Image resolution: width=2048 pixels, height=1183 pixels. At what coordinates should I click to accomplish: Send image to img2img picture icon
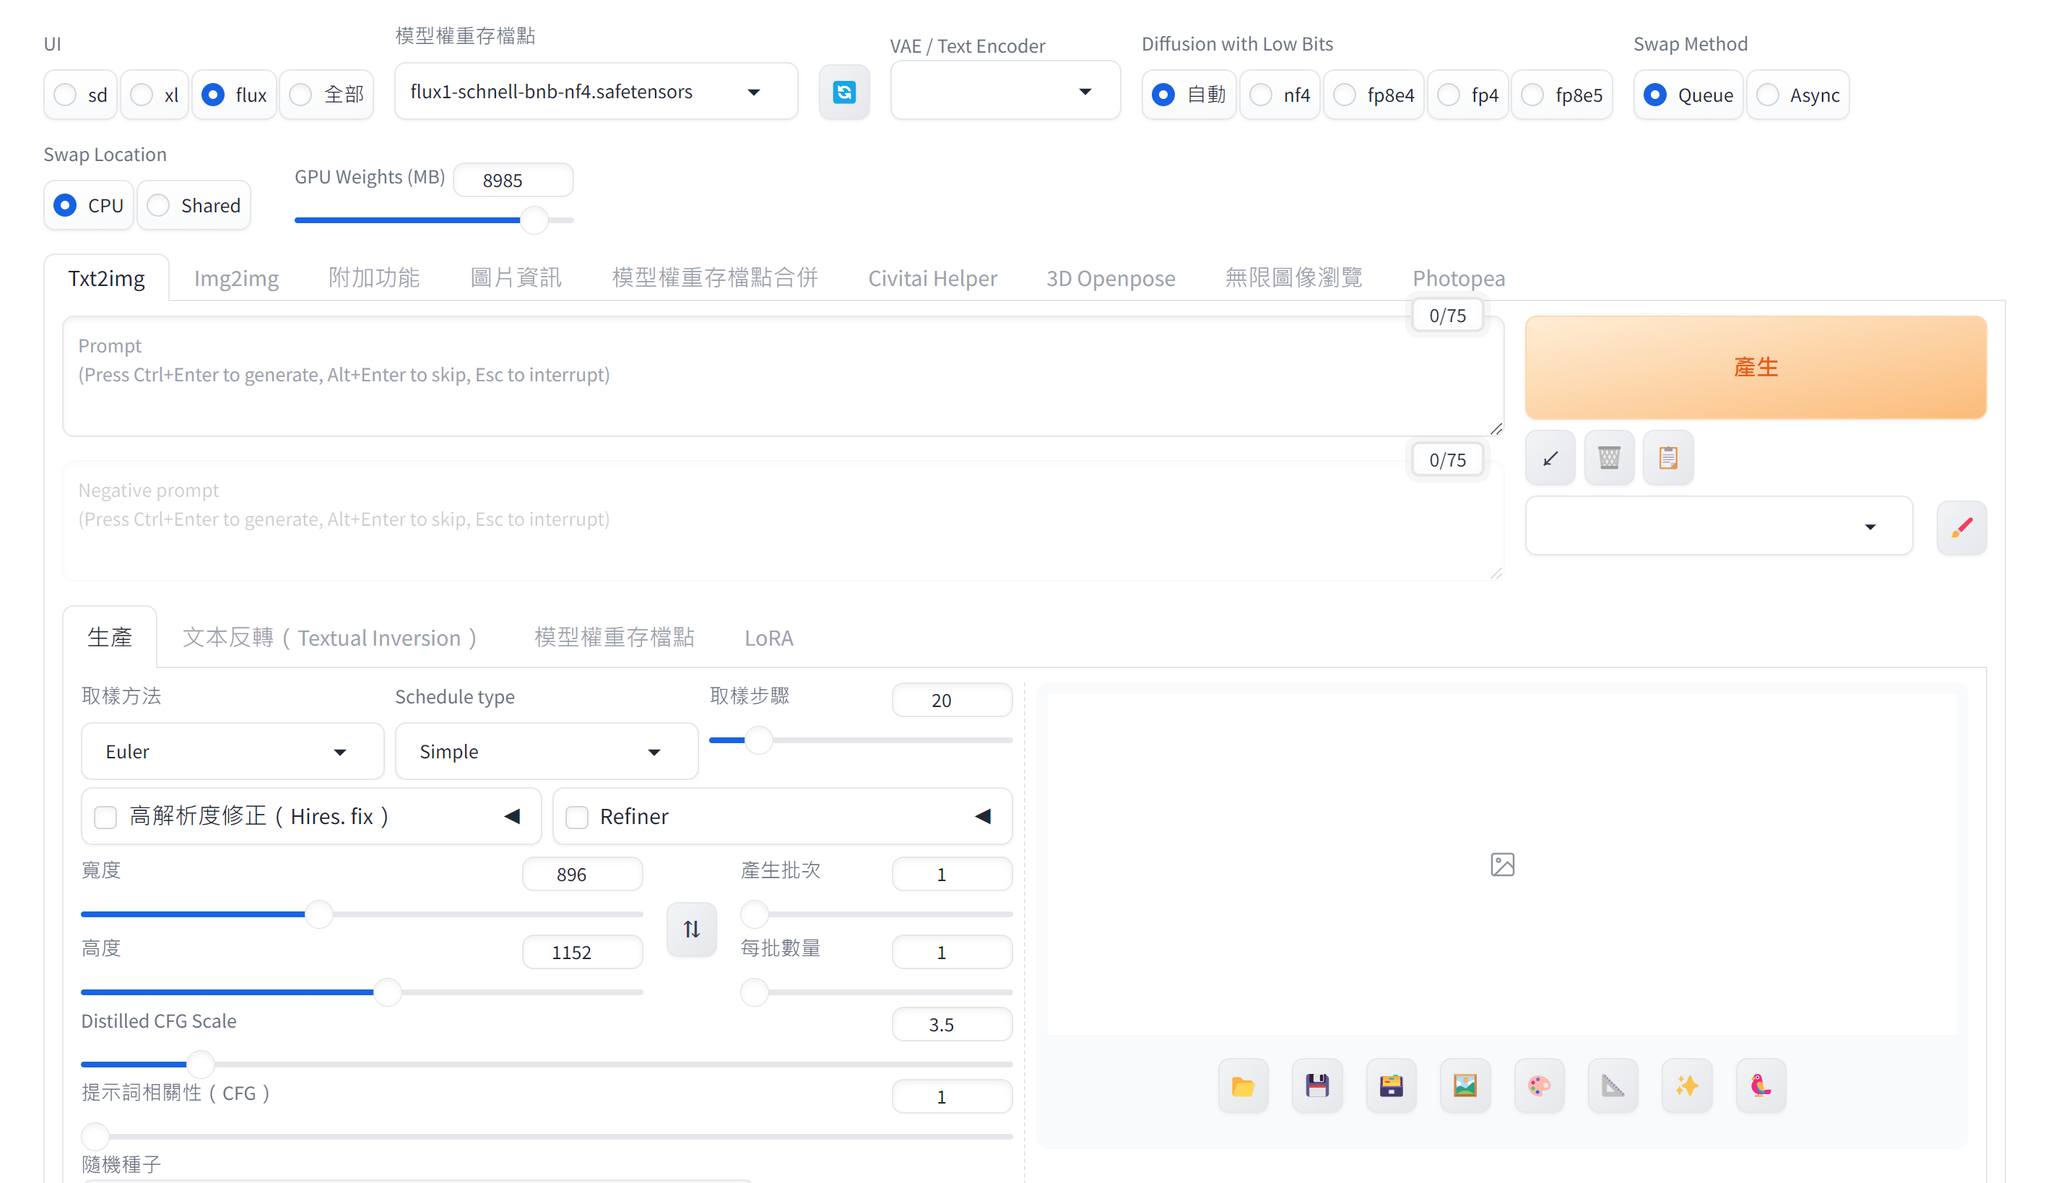click(1465, 1086)
